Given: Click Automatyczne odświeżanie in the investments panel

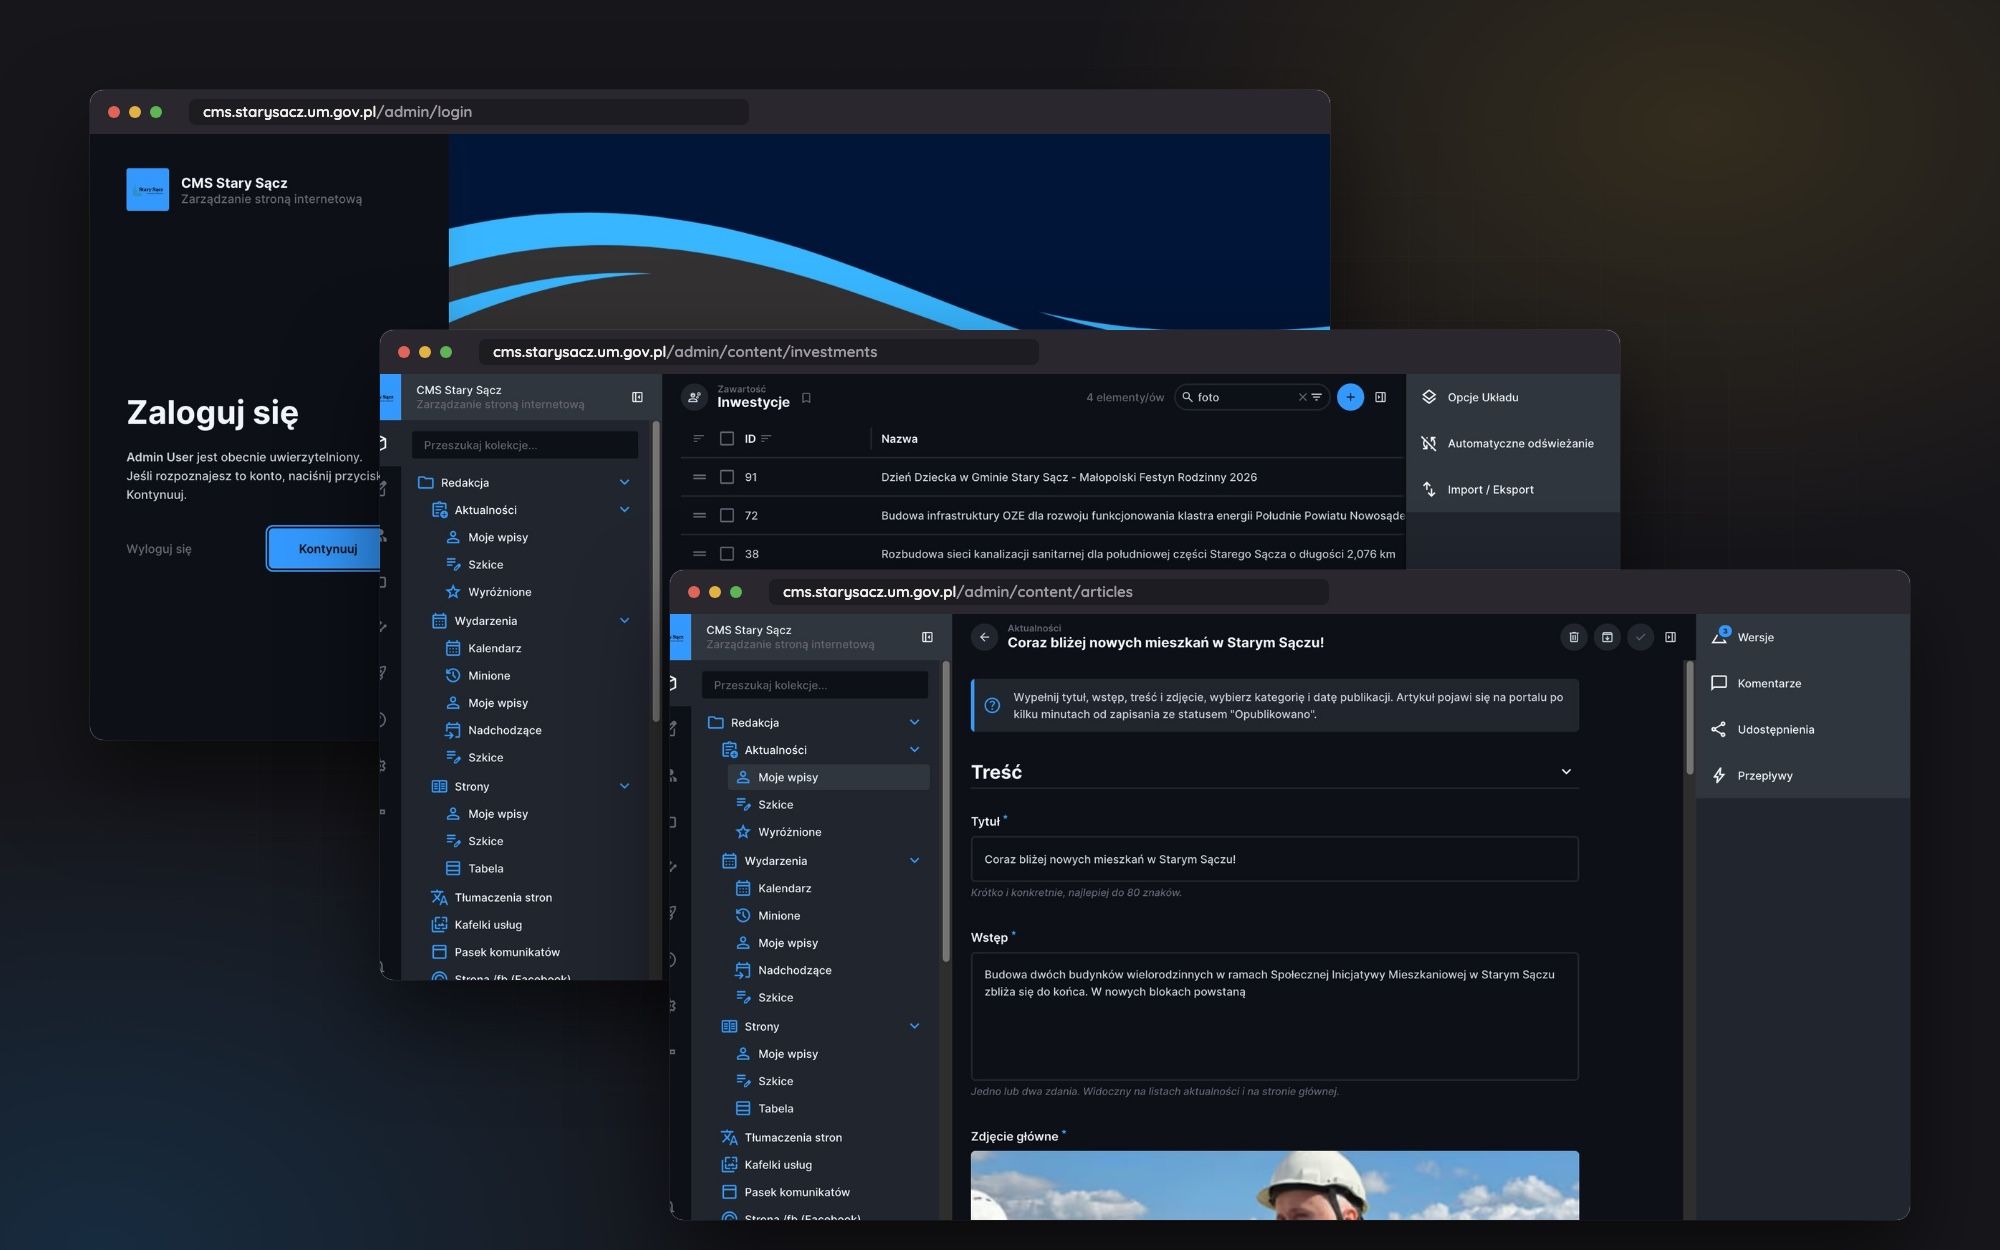Looking at the screenshot, I should 1512,443.
